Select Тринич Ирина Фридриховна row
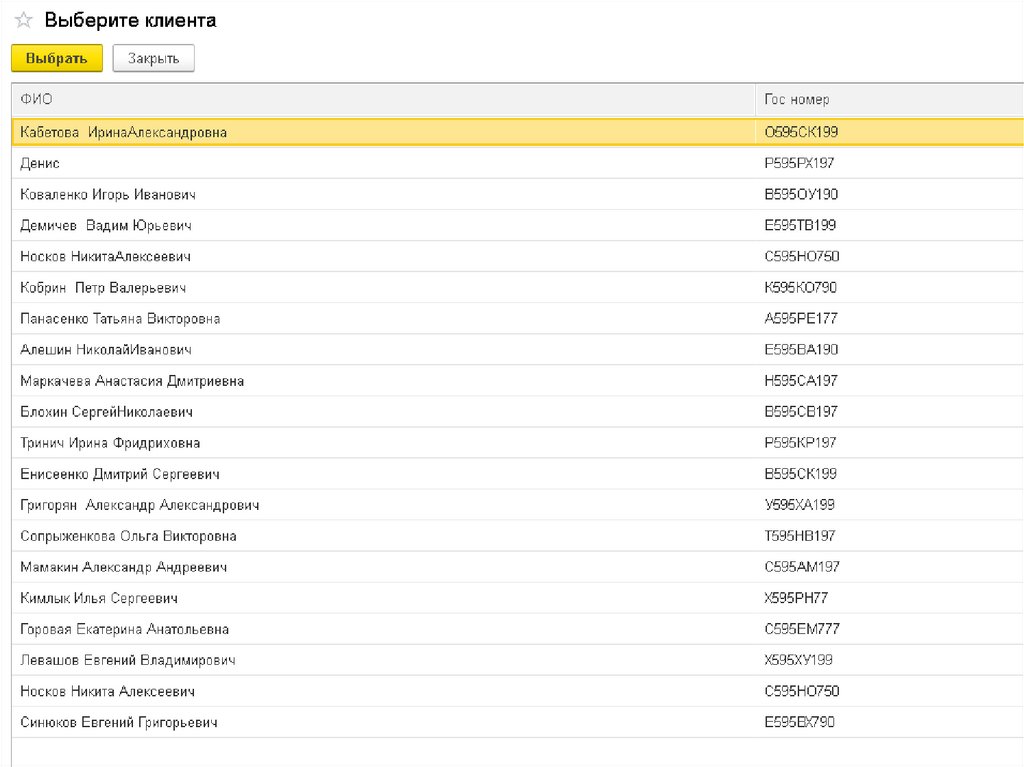The image size is (1024, 767). [x=110, y=443]
